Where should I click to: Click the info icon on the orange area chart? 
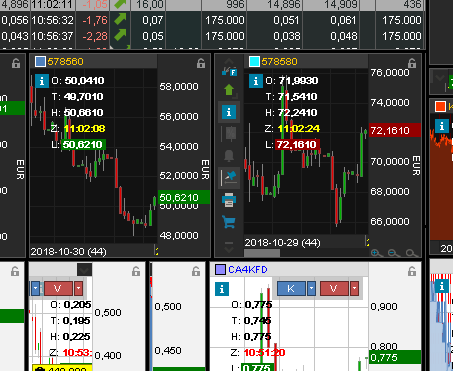[442, 126]
